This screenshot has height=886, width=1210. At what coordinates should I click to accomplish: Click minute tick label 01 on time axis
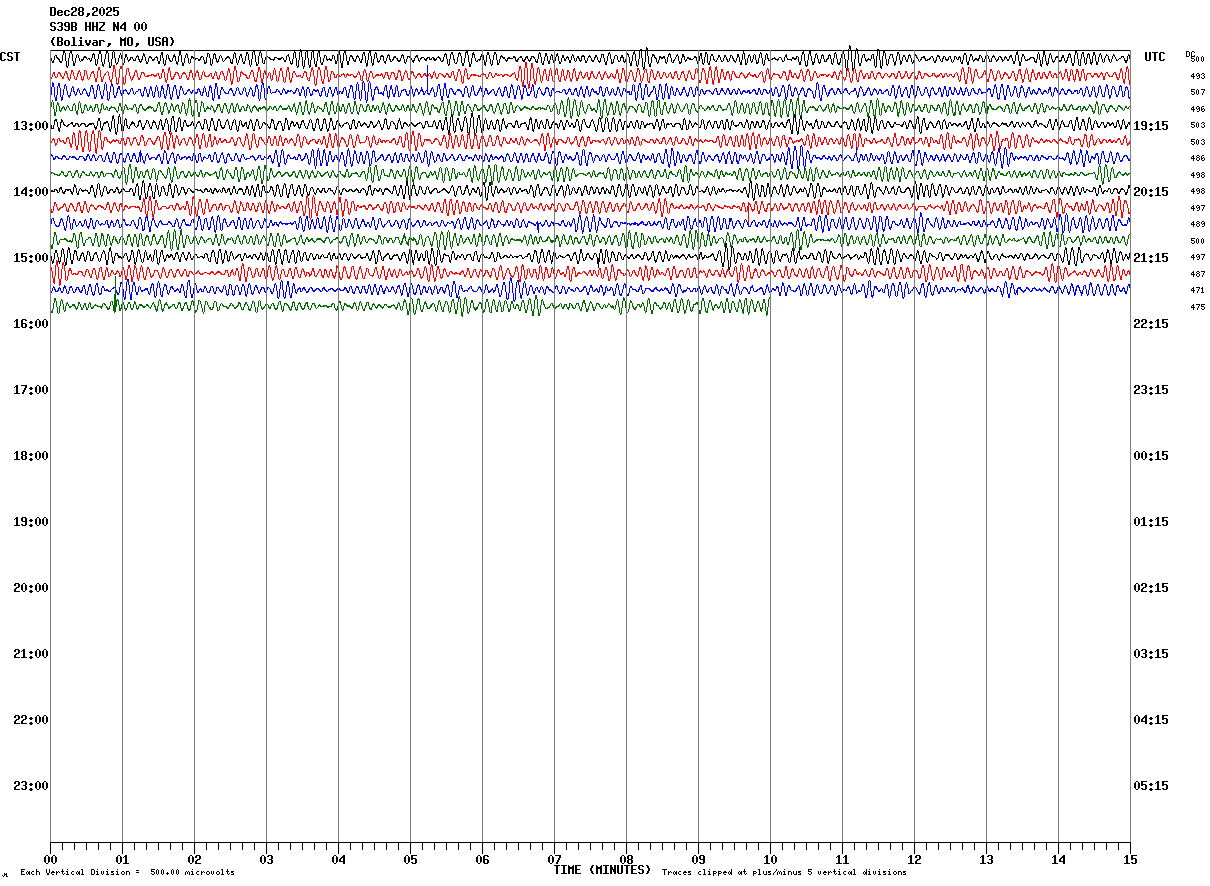[122, 860]
